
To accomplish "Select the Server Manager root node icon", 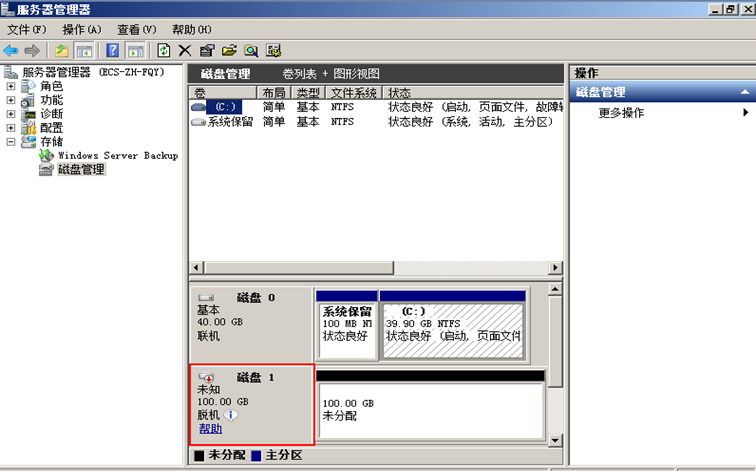I will point(11,72).
